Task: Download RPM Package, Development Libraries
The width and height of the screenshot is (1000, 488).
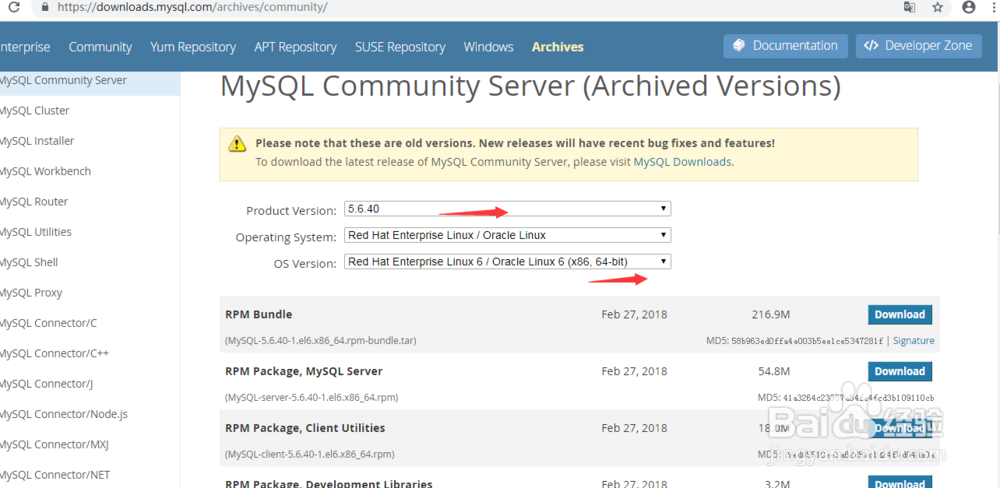Action: point(899,482)
